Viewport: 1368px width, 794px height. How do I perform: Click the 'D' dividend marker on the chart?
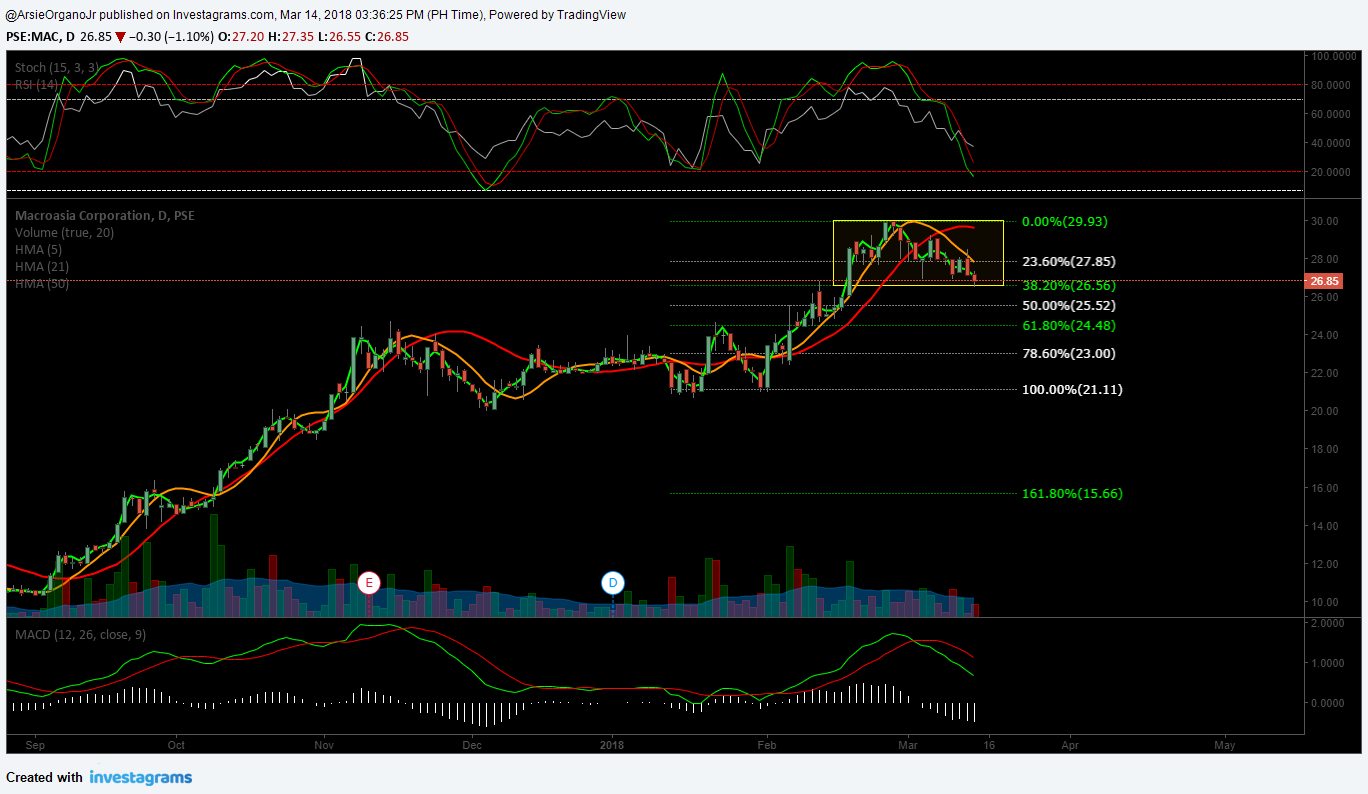click(x=613, y=581)
